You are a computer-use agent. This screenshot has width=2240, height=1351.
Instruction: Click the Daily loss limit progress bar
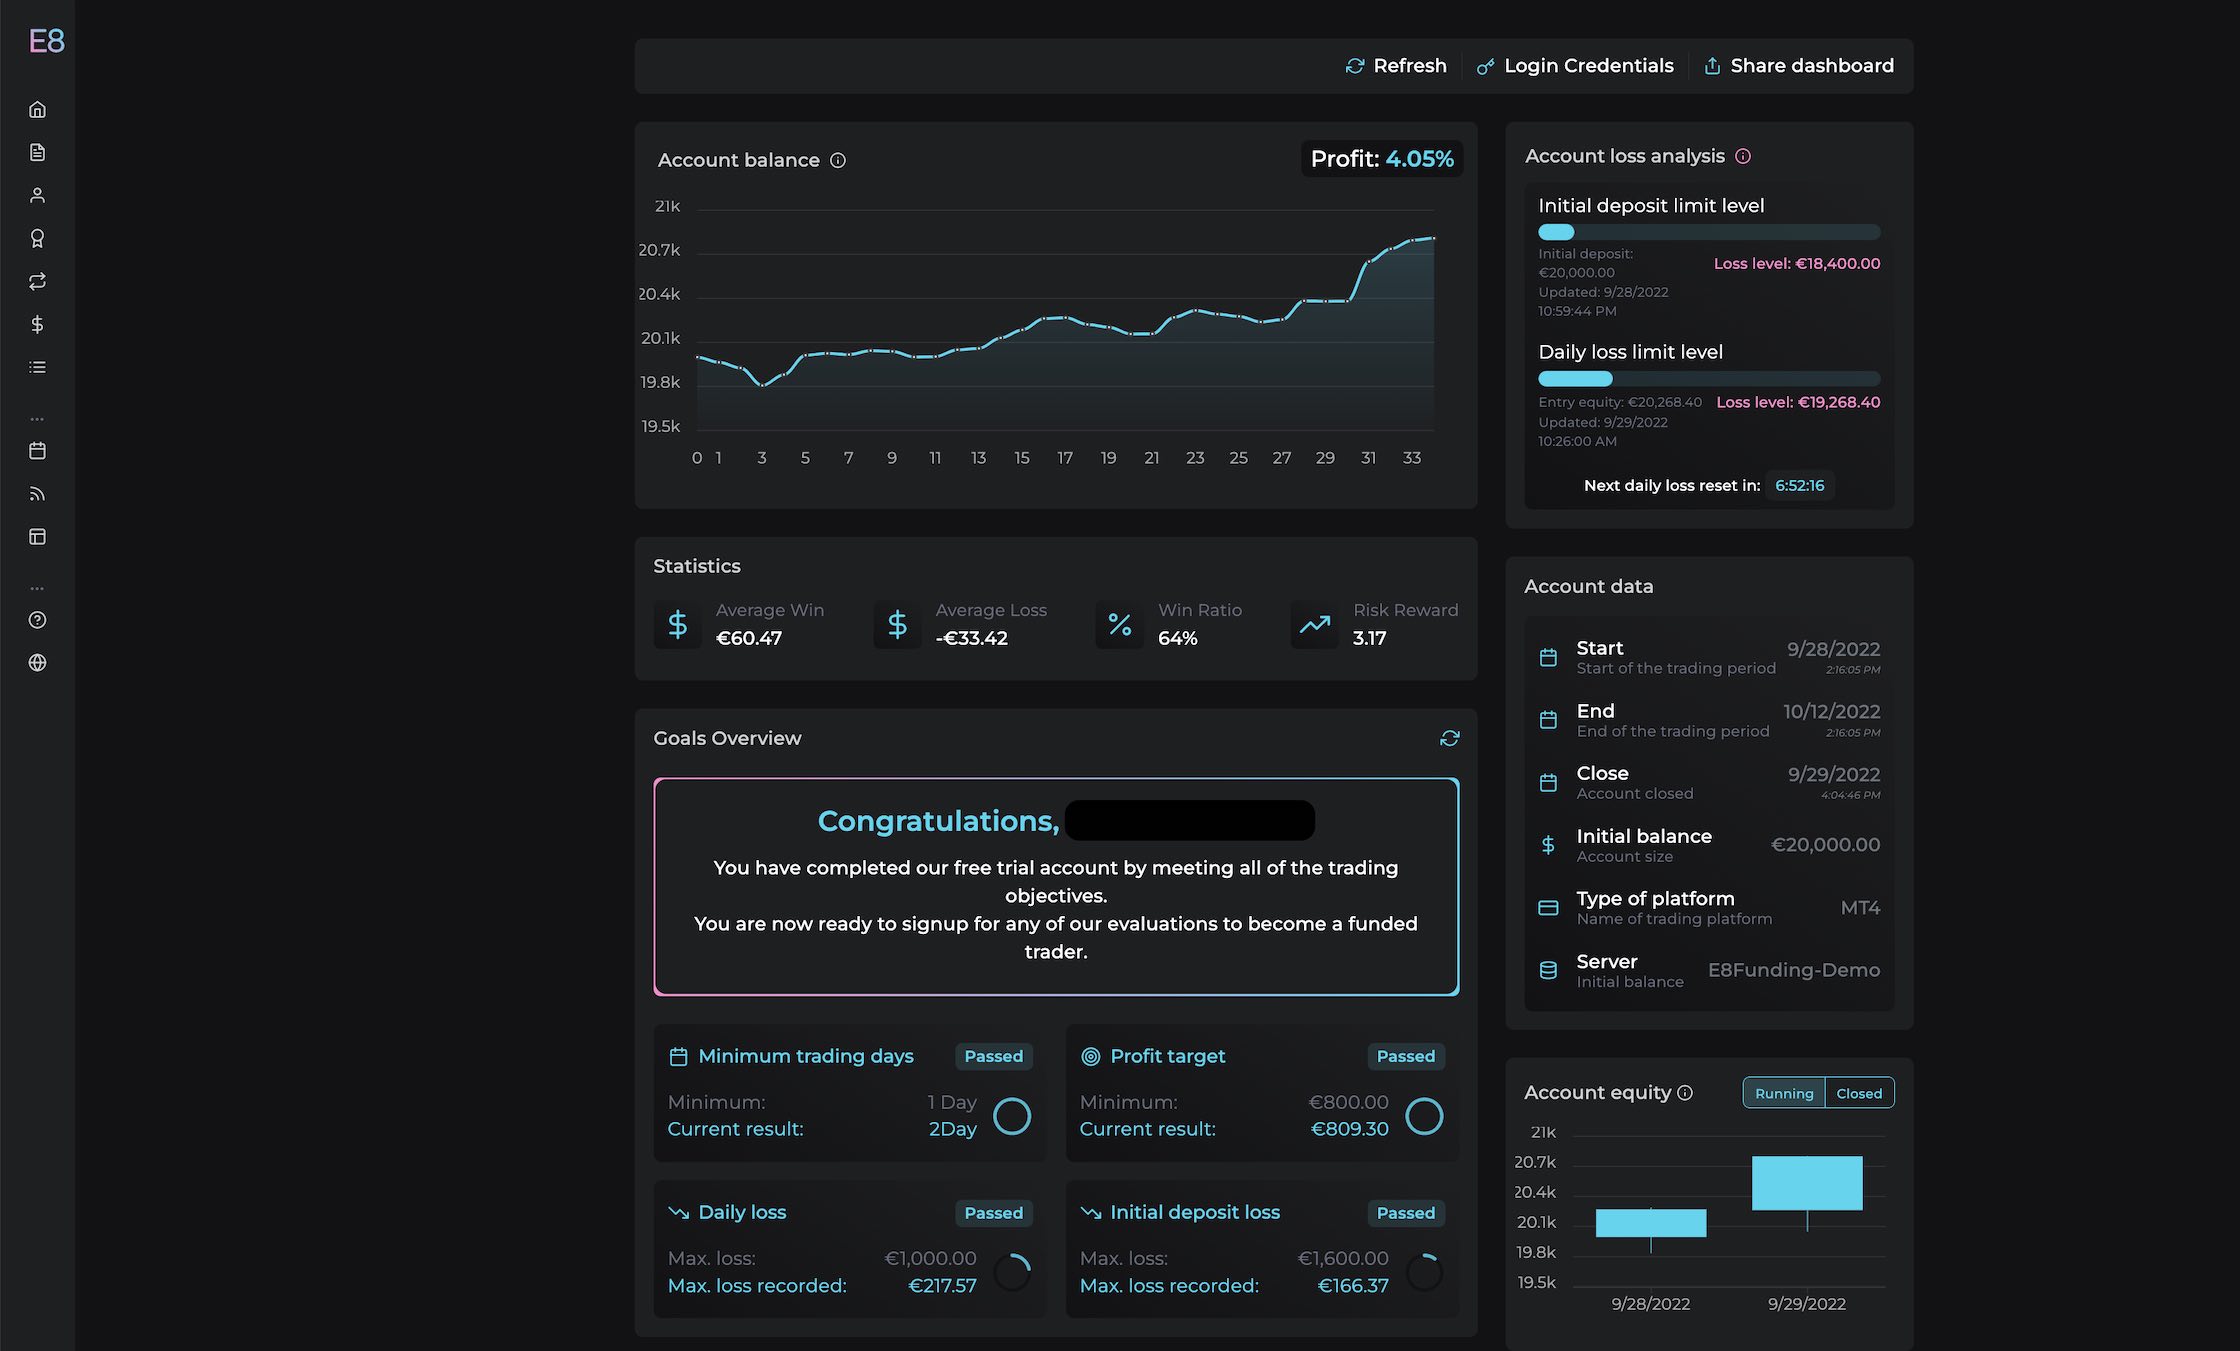(x=1708, y=379)
